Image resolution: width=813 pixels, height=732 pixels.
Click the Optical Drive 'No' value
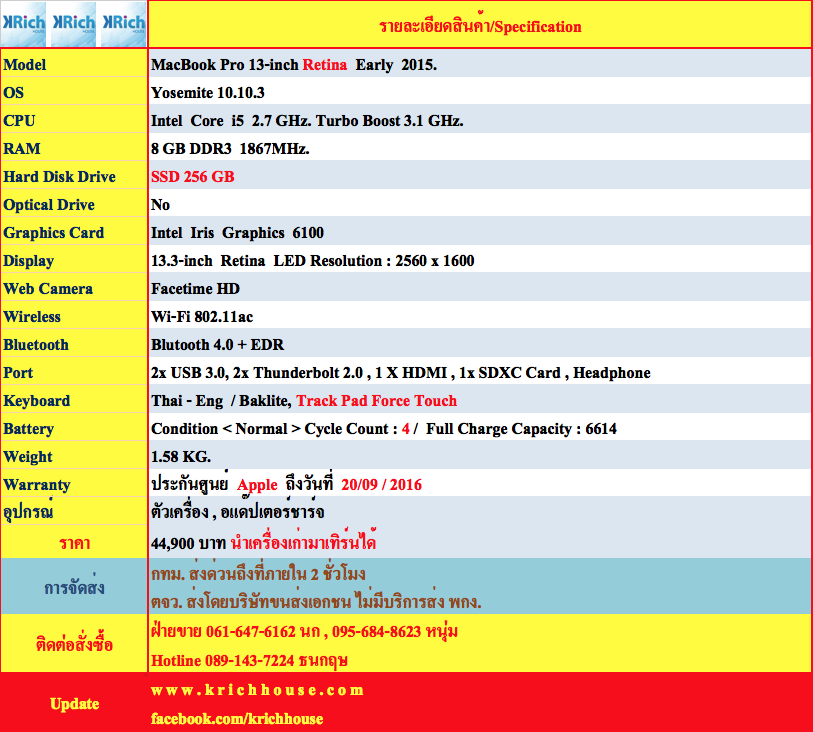pos(160,205)
